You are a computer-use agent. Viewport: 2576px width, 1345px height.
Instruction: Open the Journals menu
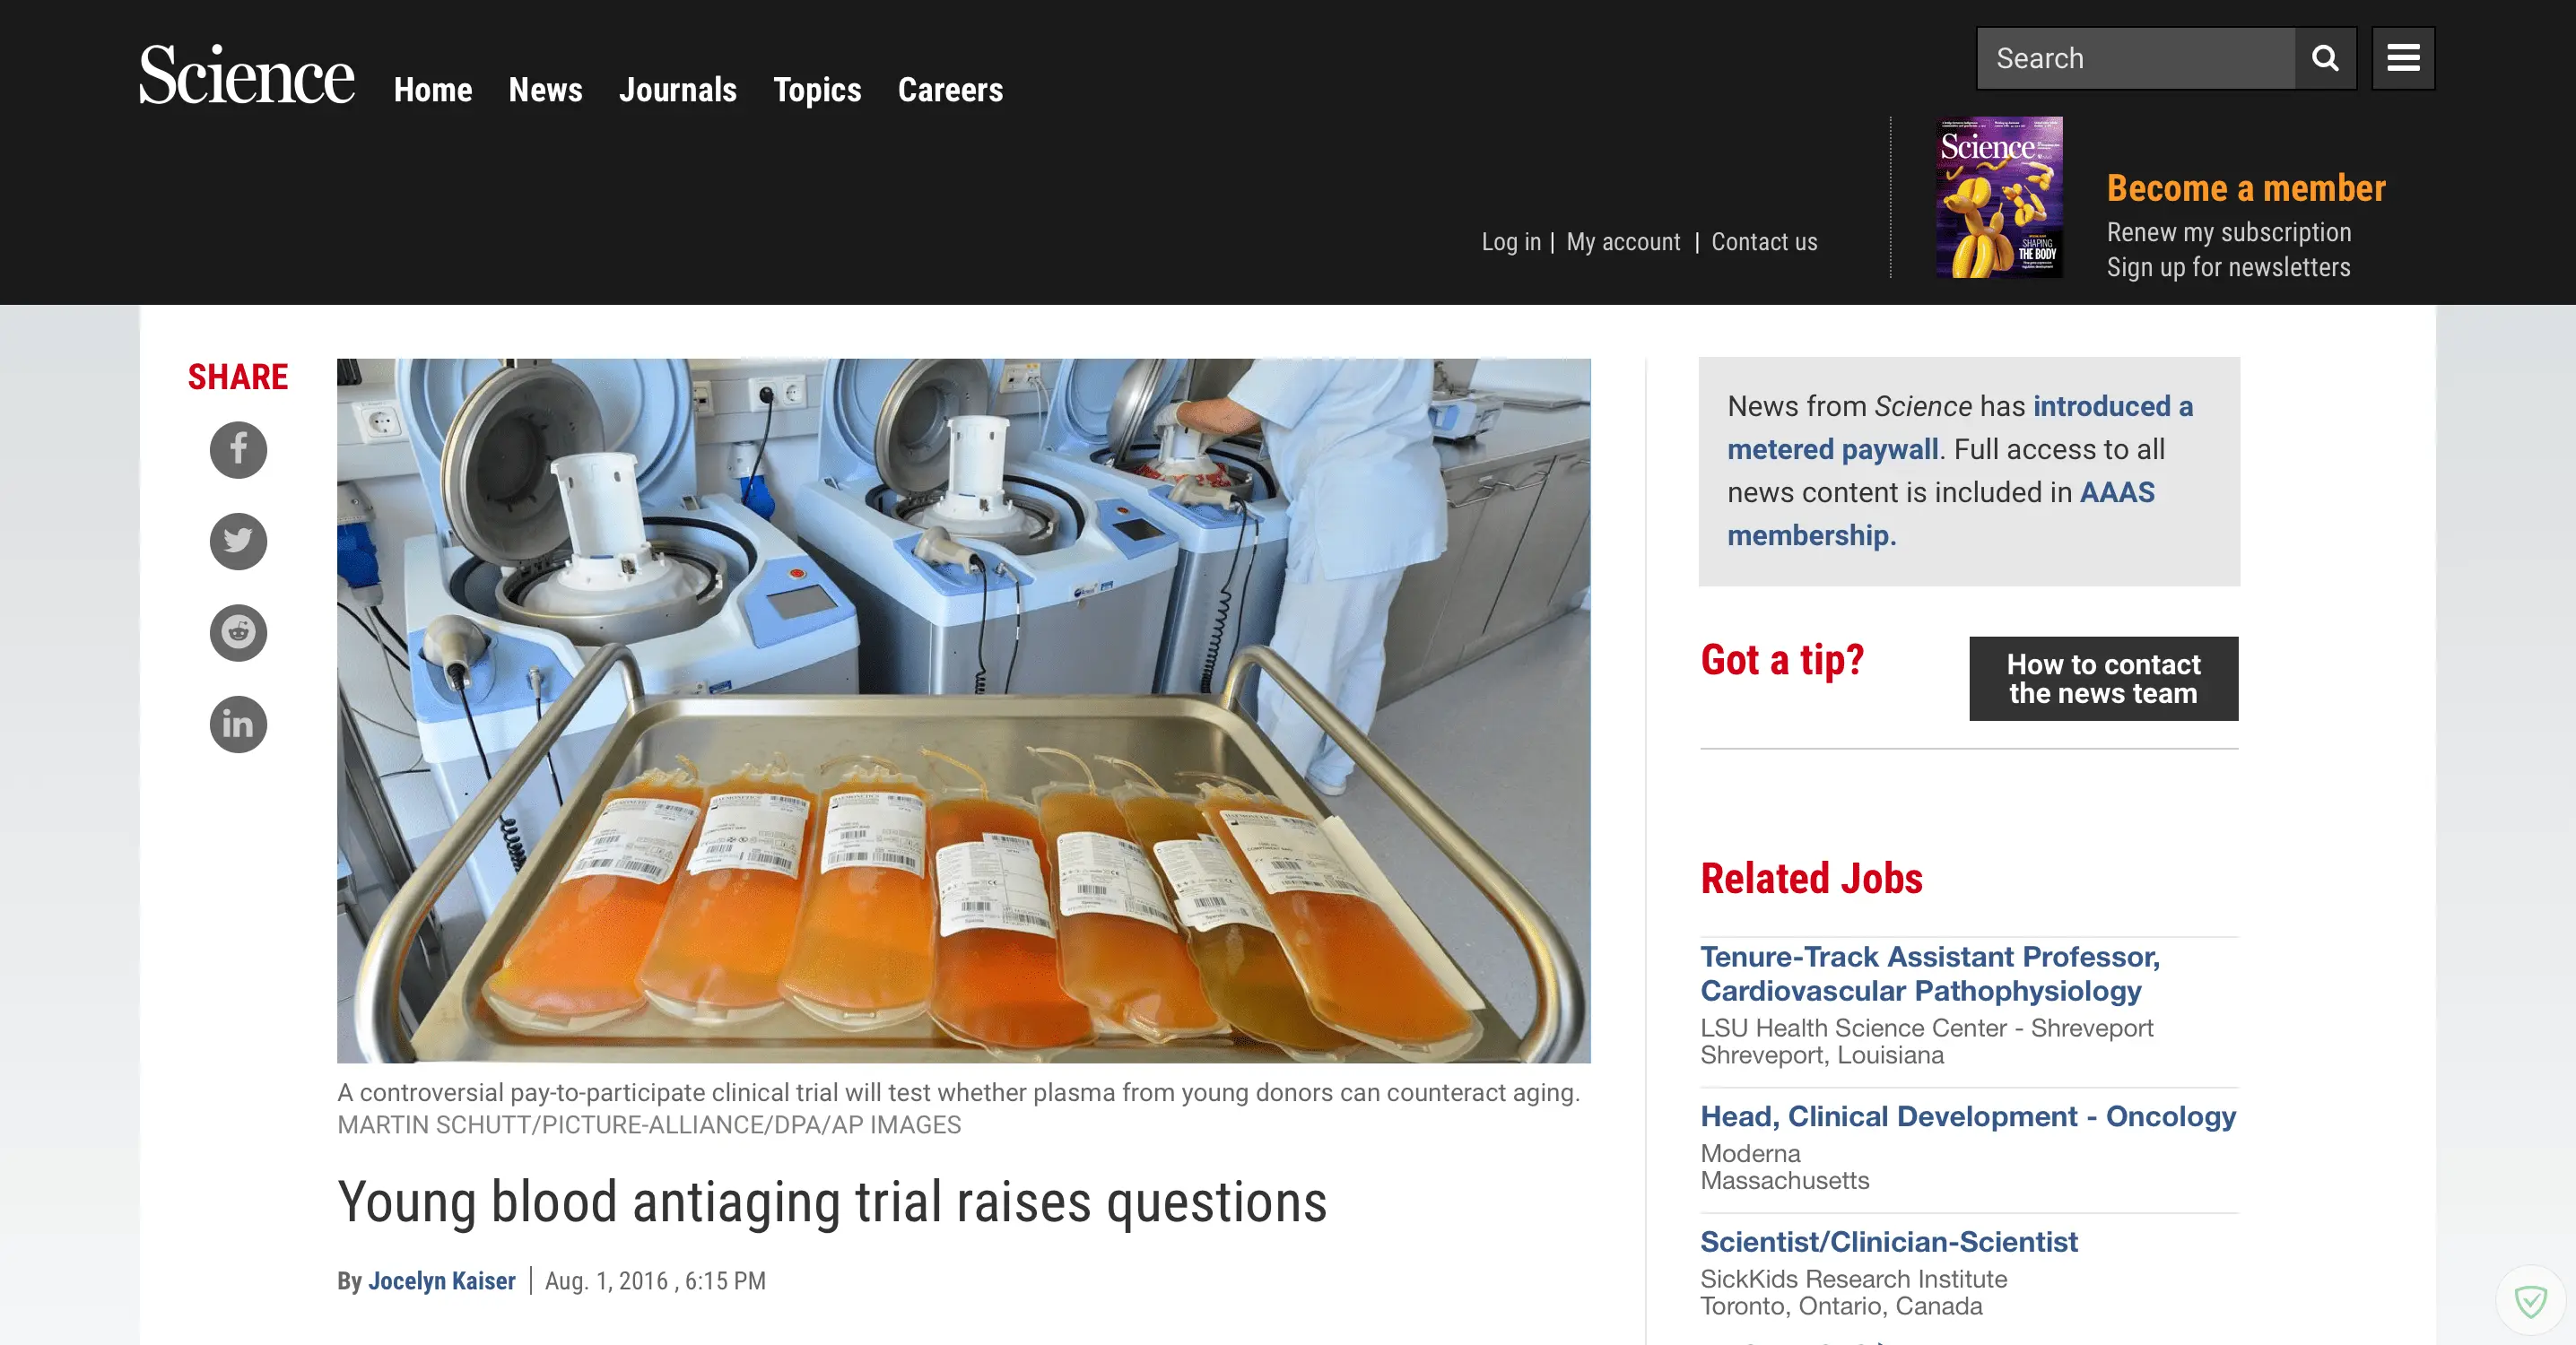coord(677,90)
